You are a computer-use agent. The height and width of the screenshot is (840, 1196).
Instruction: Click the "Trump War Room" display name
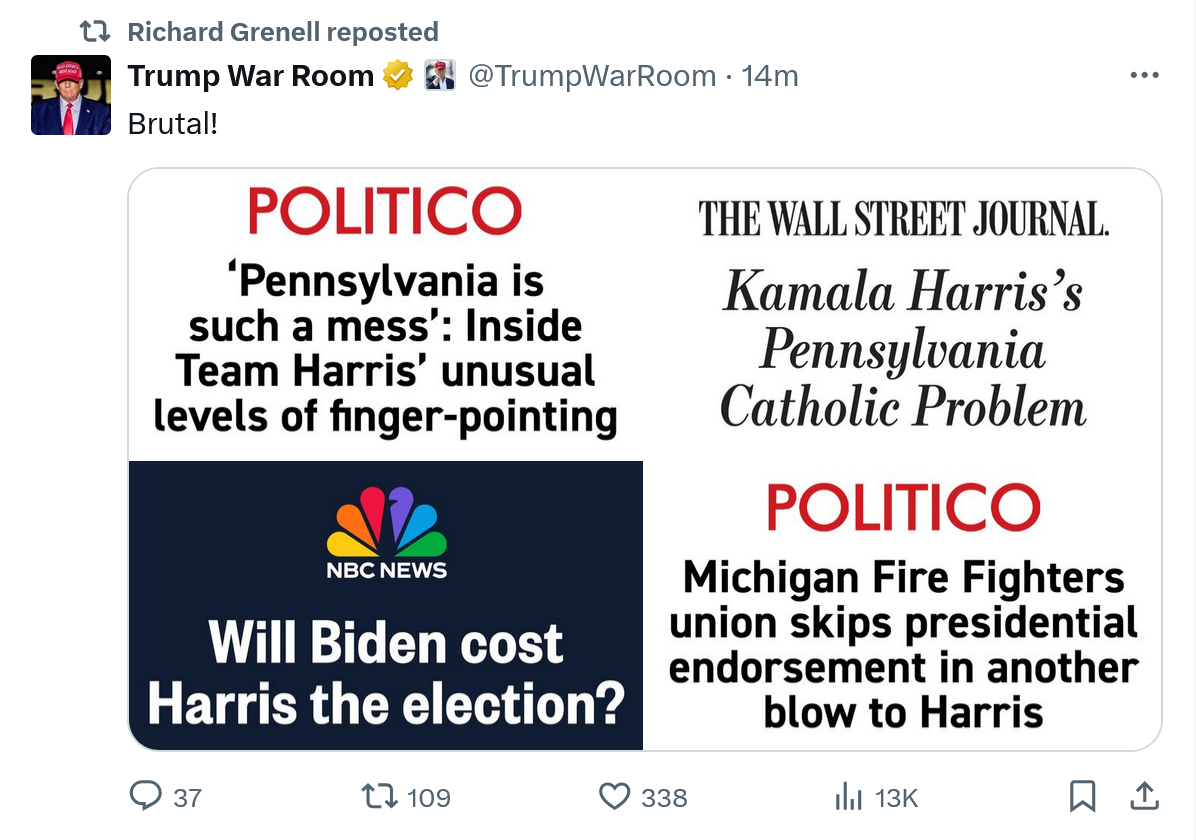click(x=250, y=76)
